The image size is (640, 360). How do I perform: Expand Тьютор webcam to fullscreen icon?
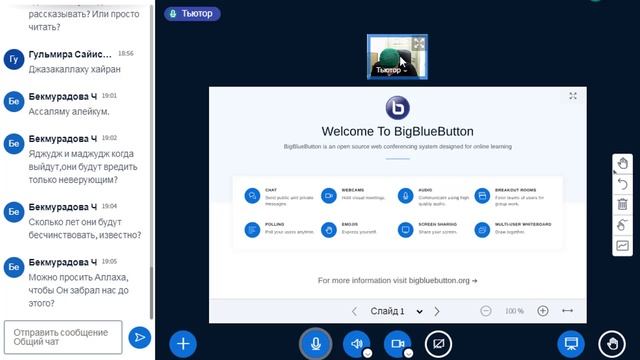[419, 44]
